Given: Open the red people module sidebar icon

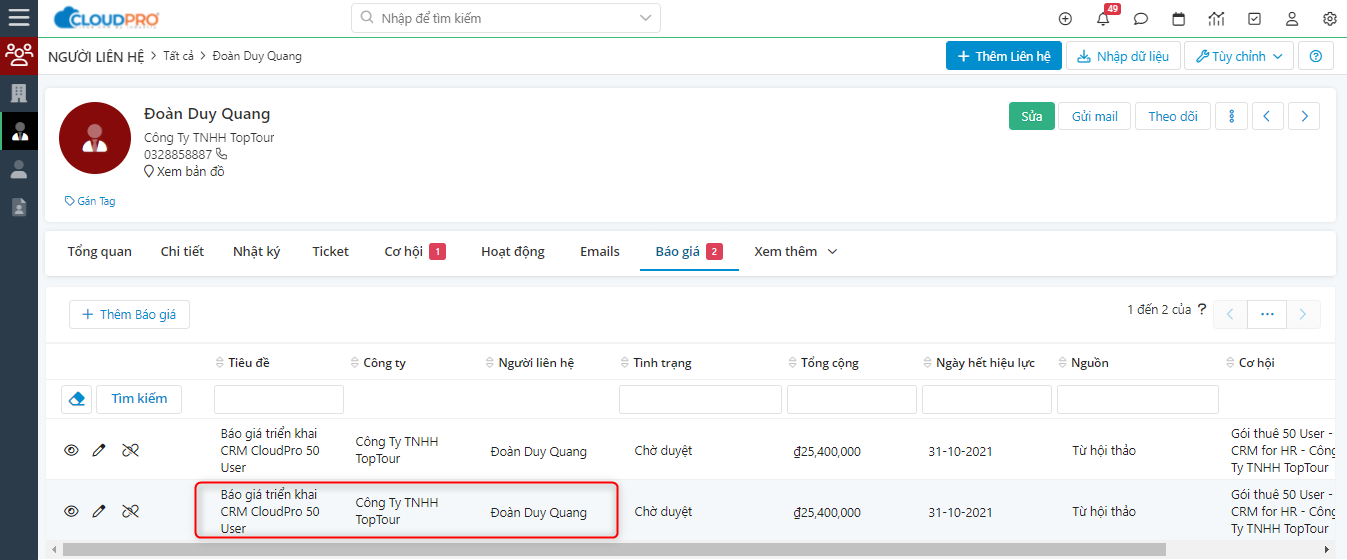Looking at the screenshot, I should point(19,55).
